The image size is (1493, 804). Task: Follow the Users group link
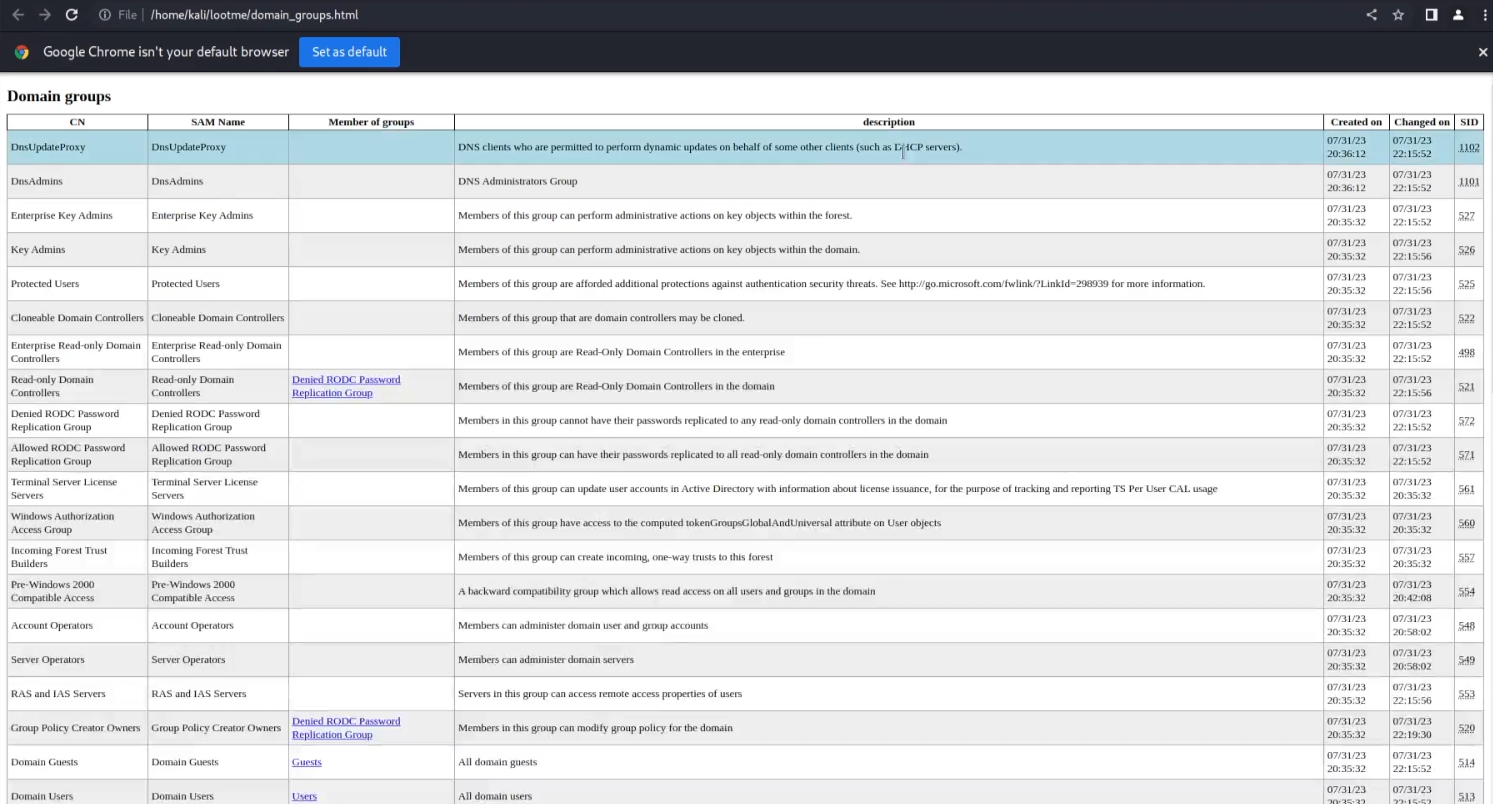point(304,796)
